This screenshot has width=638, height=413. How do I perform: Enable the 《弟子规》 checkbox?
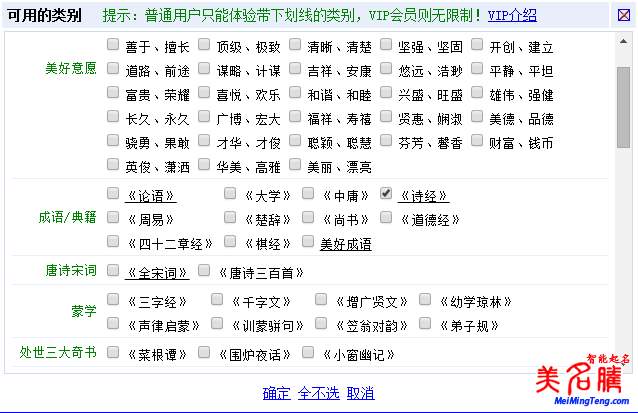tap(427, 324)
